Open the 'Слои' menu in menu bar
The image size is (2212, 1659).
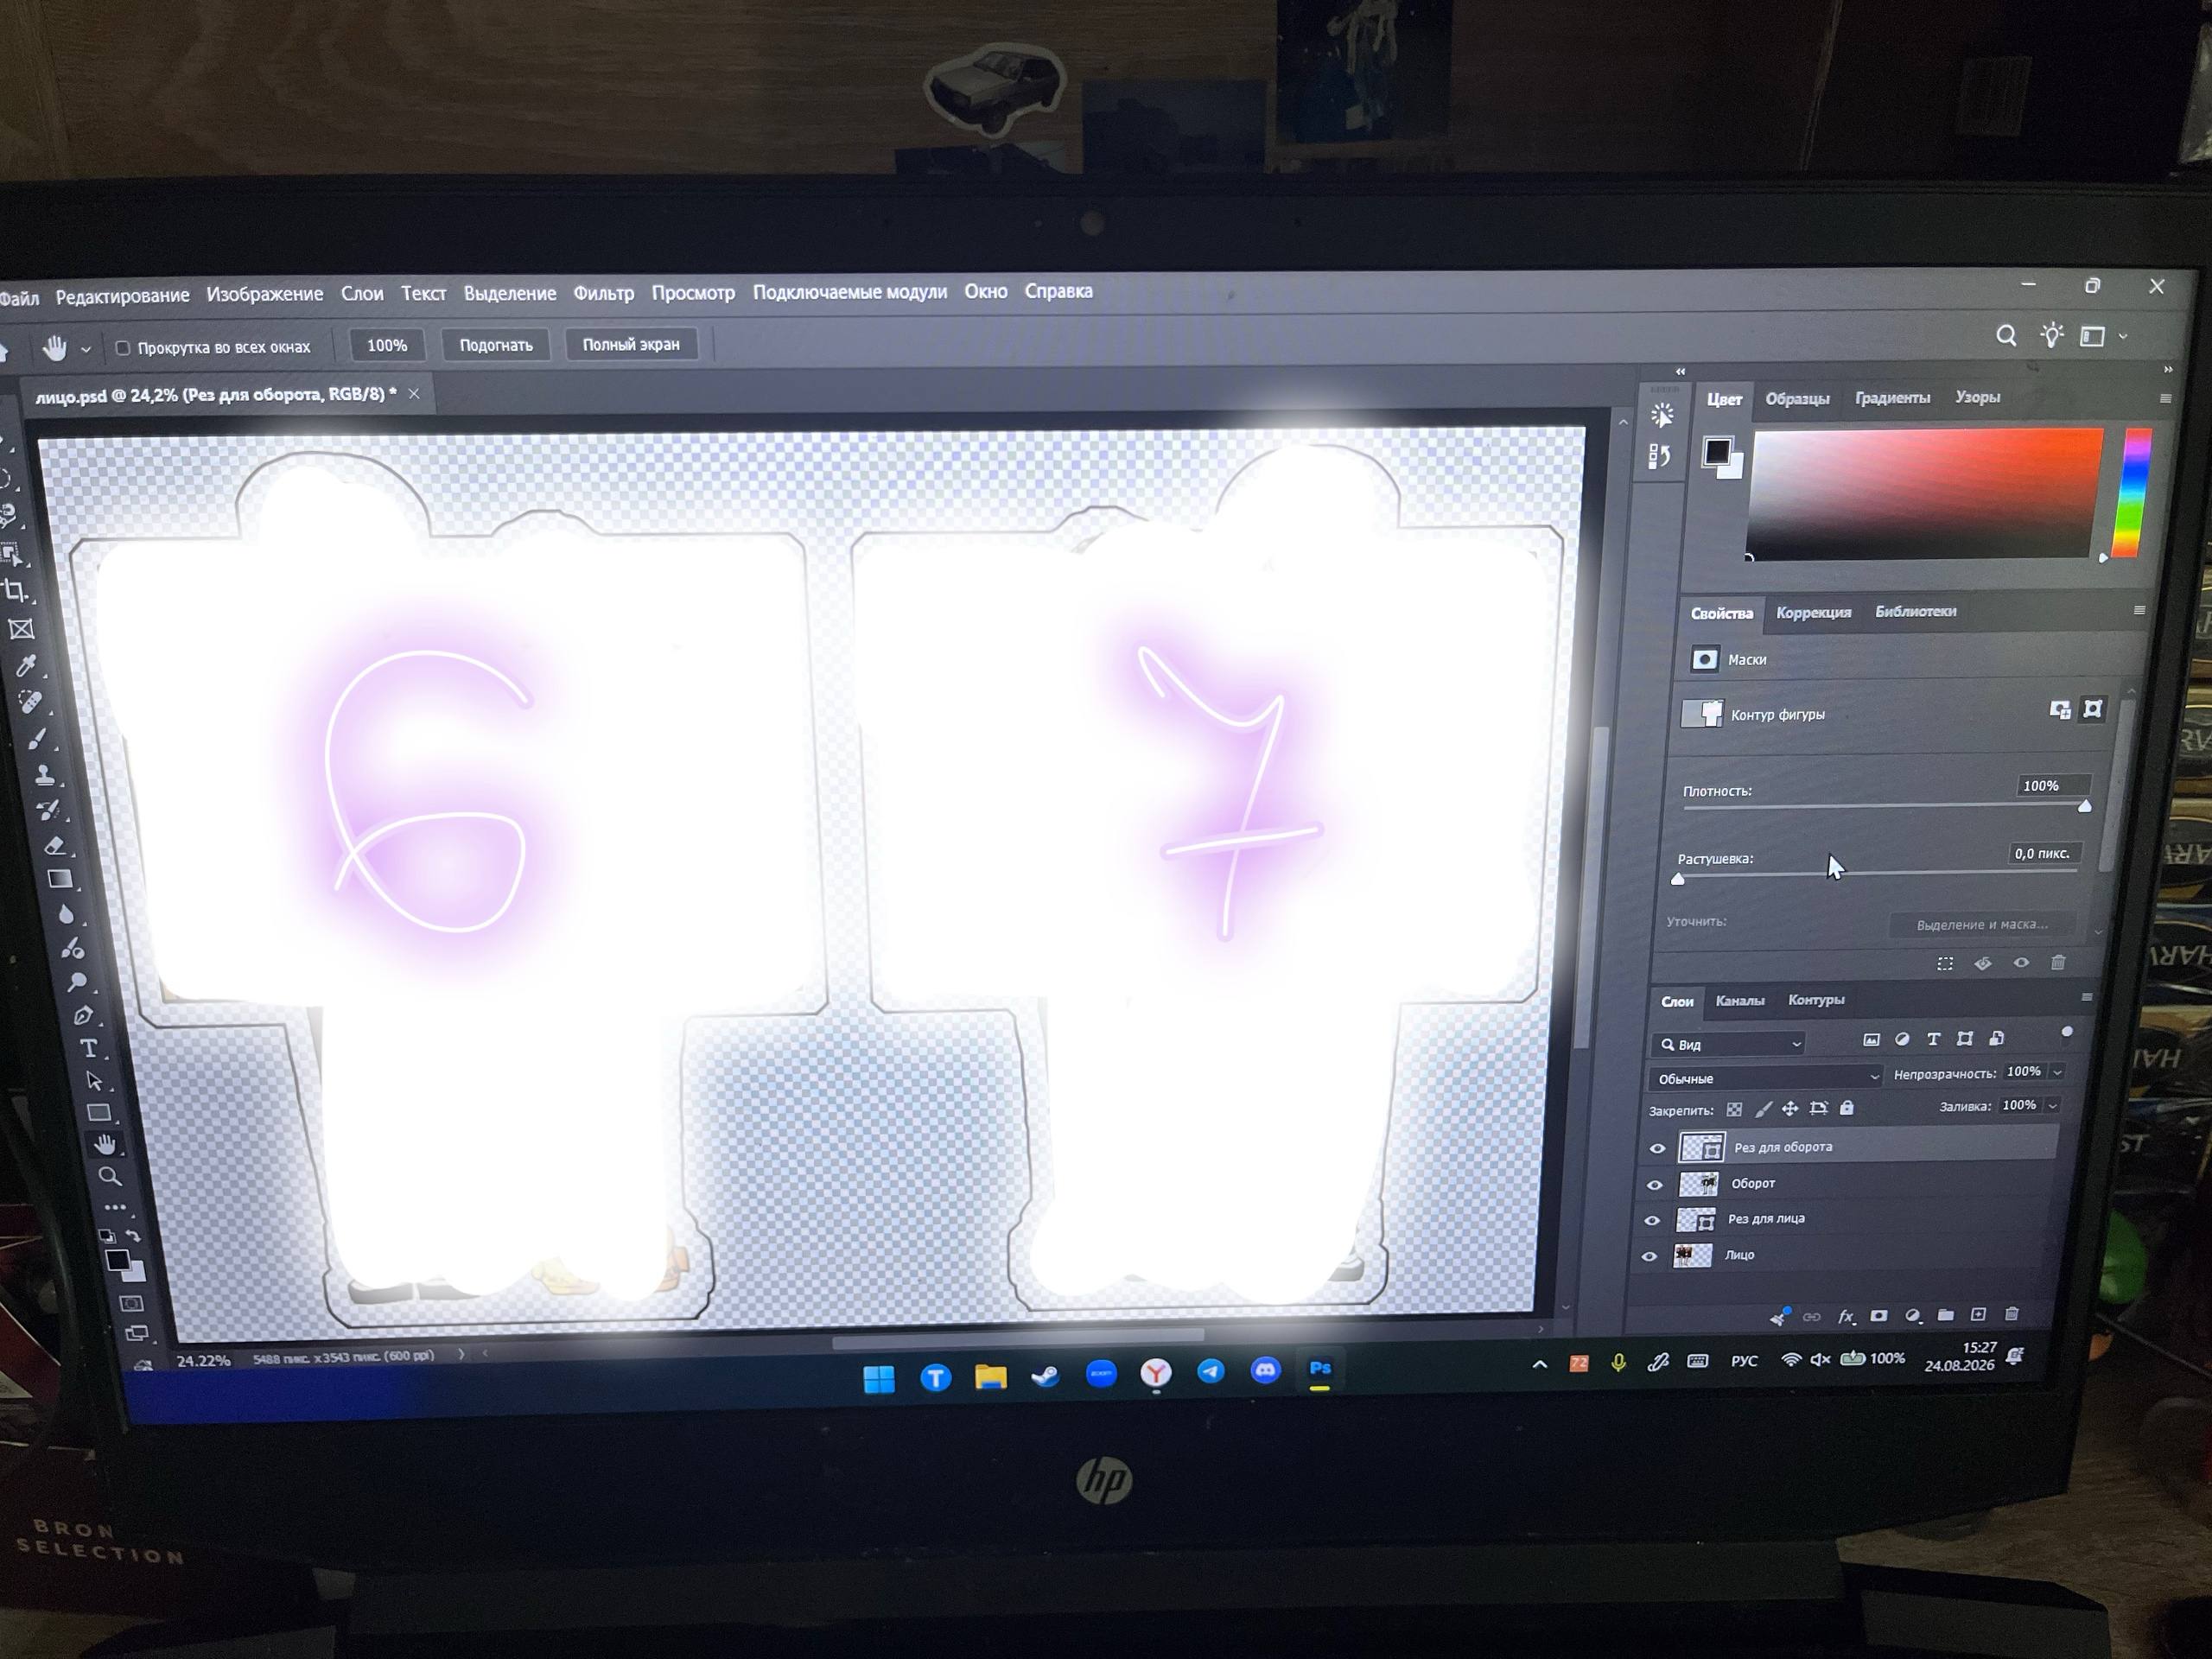(362, 294)
